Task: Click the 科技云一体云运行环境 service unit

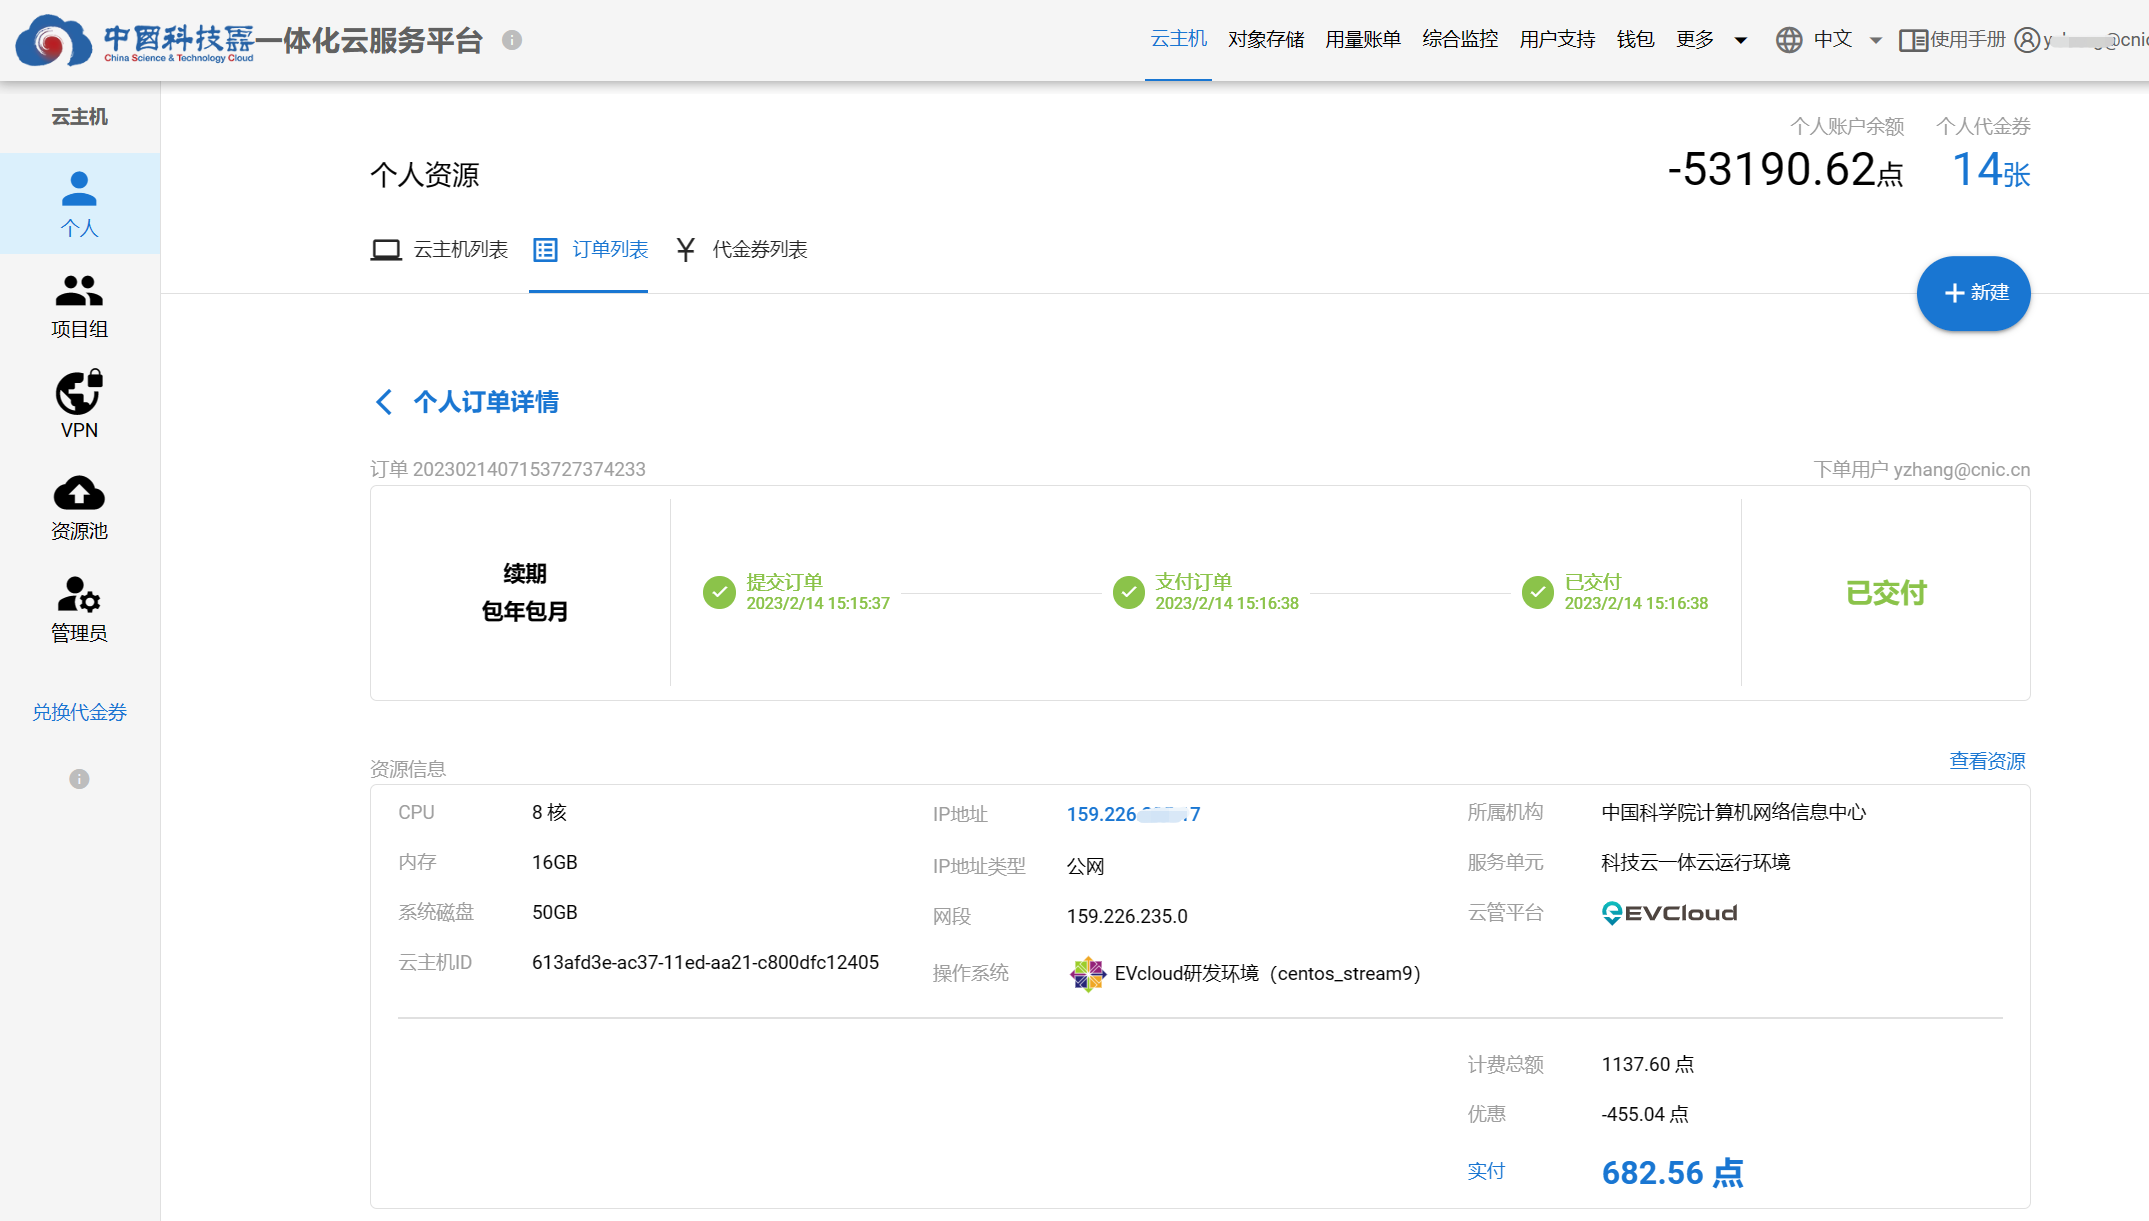Action: coord(1695,863)
